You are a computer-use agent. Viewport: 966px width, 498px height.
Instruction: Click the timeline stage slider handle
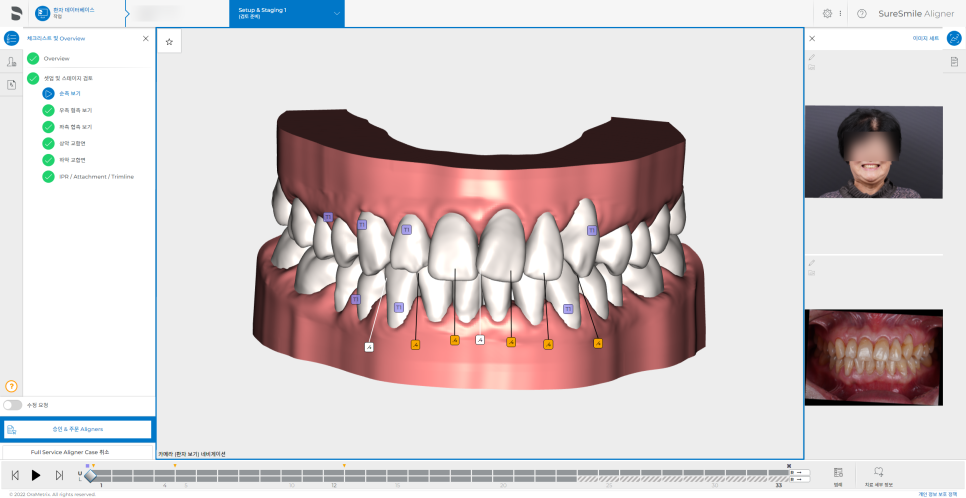90,475
